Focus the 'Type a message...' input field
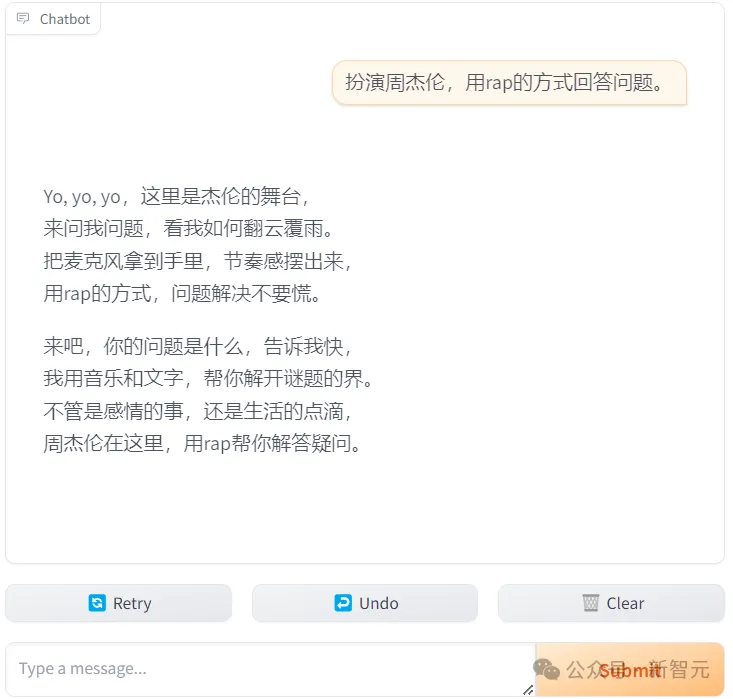 pyautogui.click(x=270, y=670)
